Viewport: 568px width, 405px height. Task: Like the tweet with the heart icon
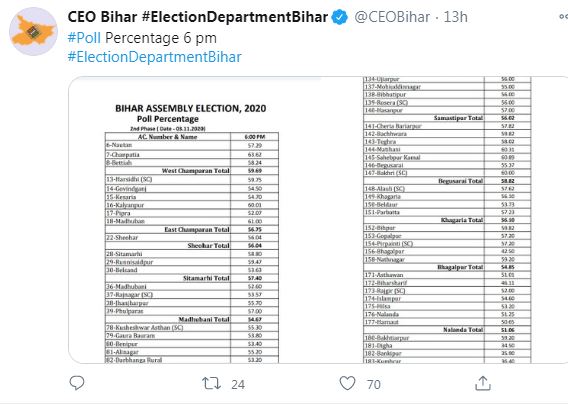347,383
